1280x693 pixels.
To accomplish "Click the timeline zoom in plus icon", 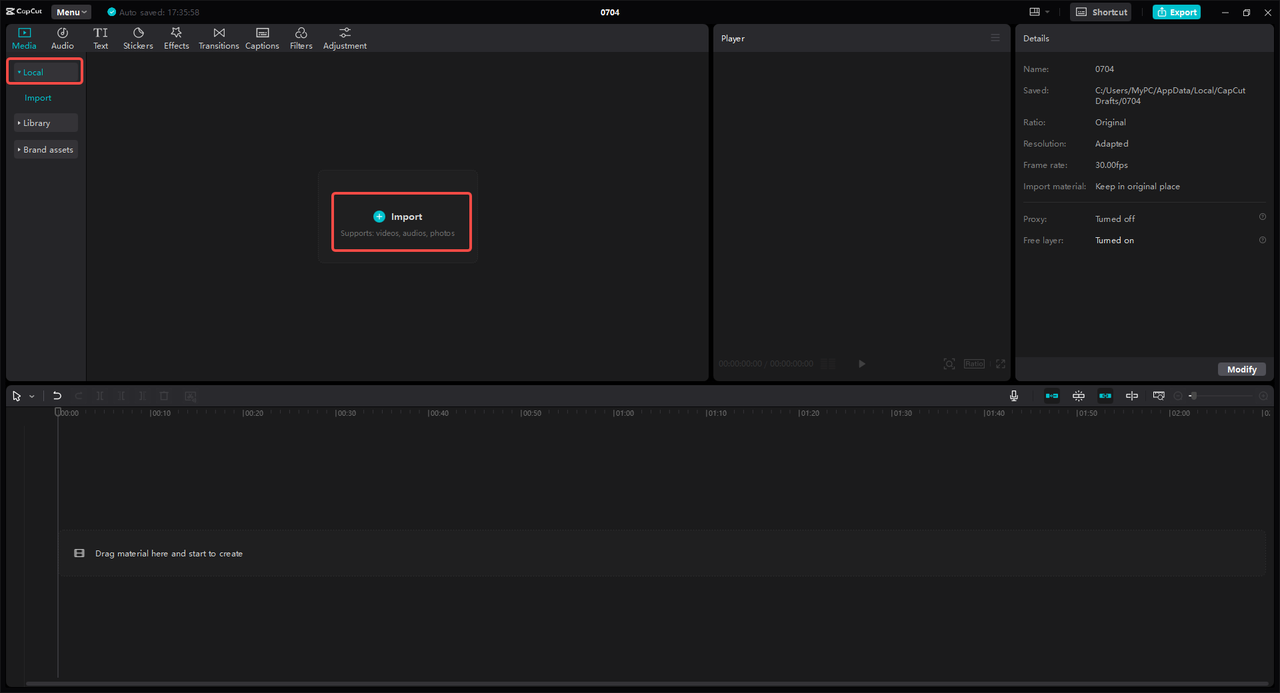I will tap(1263, 396).
